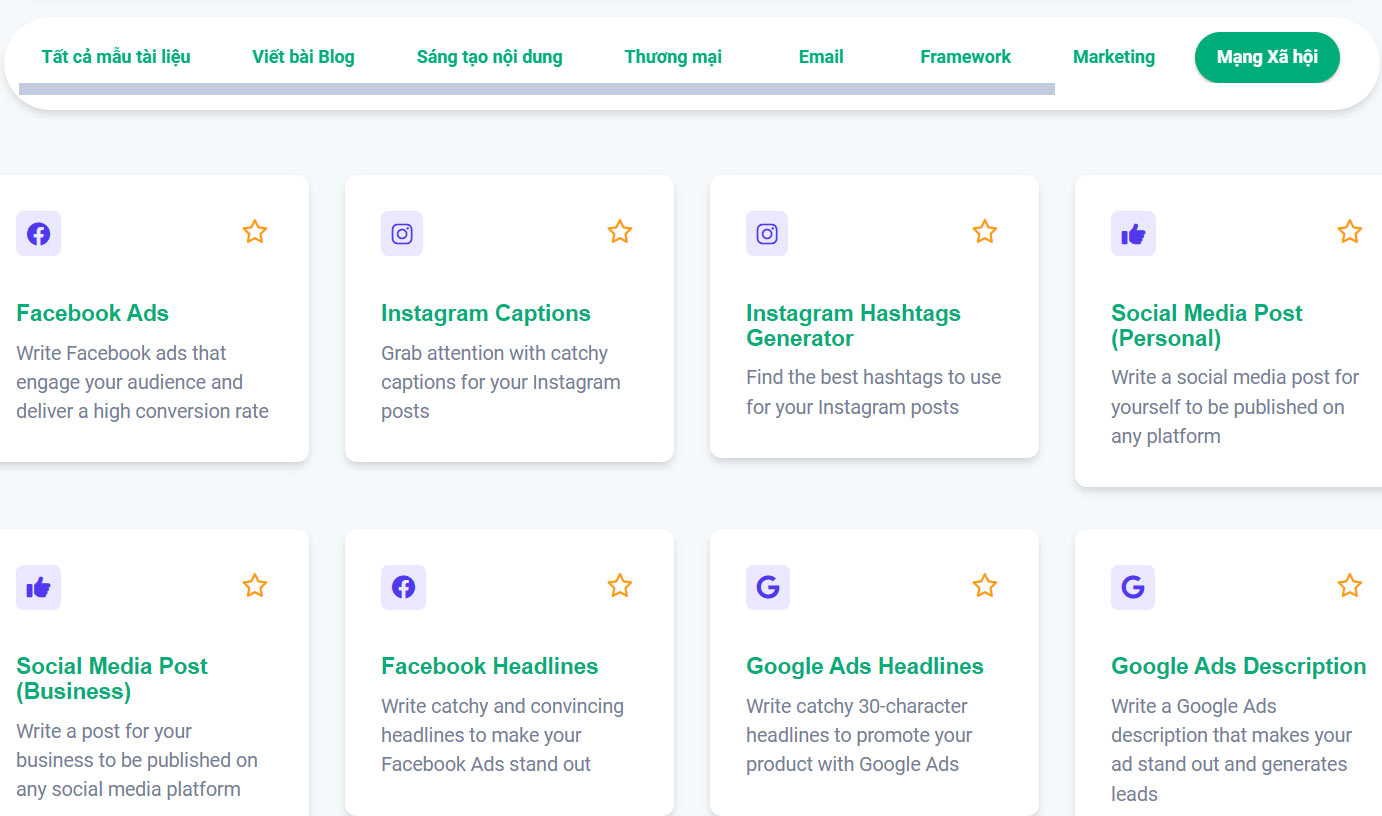This screenshot has height=816, width=1382.
Task: Select the active Mạng Xã hội button
Action: (x=1266, y=57)
